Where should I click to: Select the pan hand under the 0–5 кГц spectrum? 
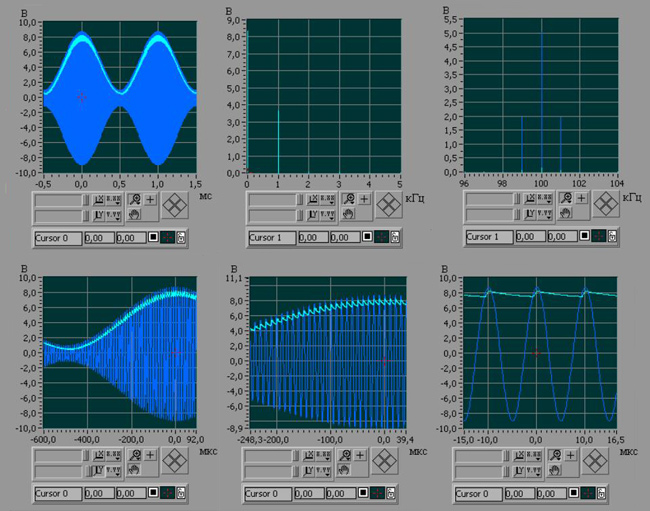[x=348, y=214]
